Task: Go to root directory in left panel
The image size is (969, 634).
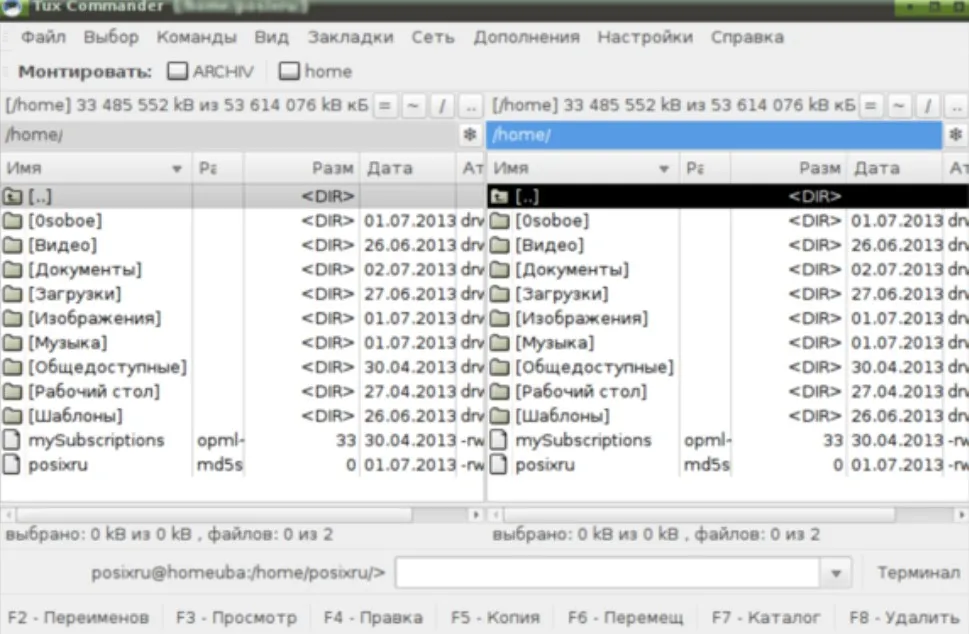Action: pyautogui.click(x=441, y=106)
